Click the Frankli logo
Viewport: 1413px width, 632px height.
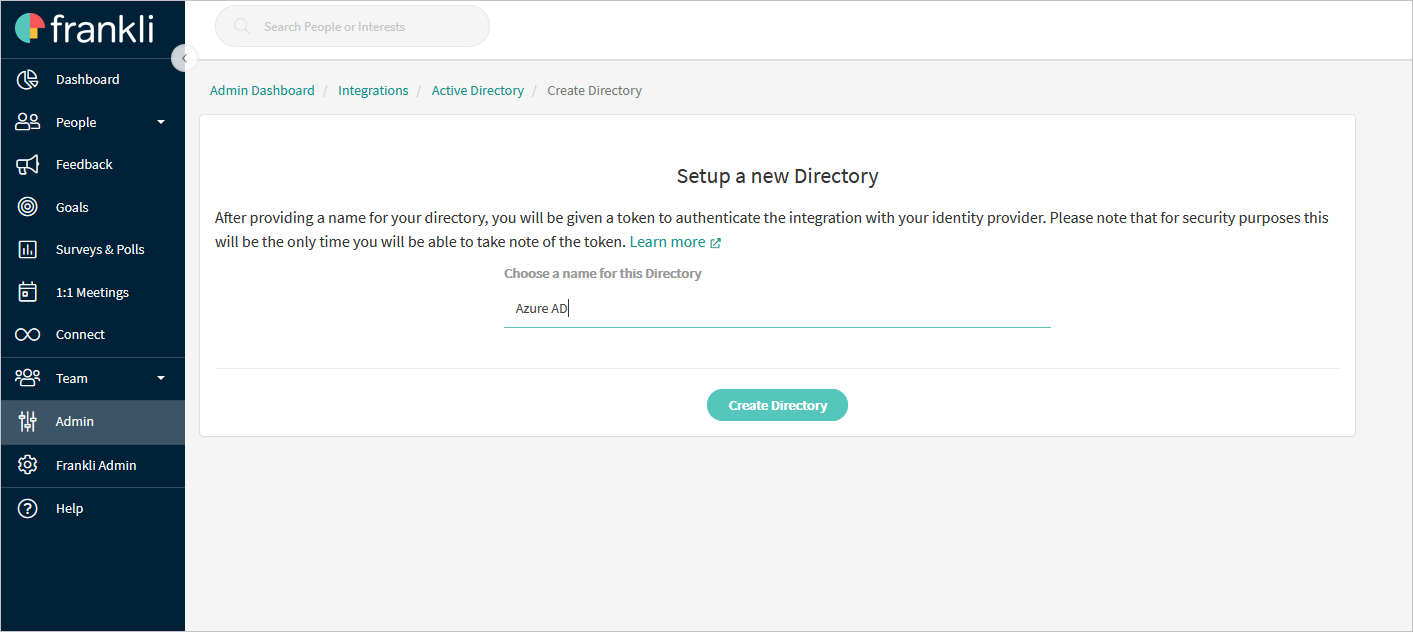click(85, 28)
